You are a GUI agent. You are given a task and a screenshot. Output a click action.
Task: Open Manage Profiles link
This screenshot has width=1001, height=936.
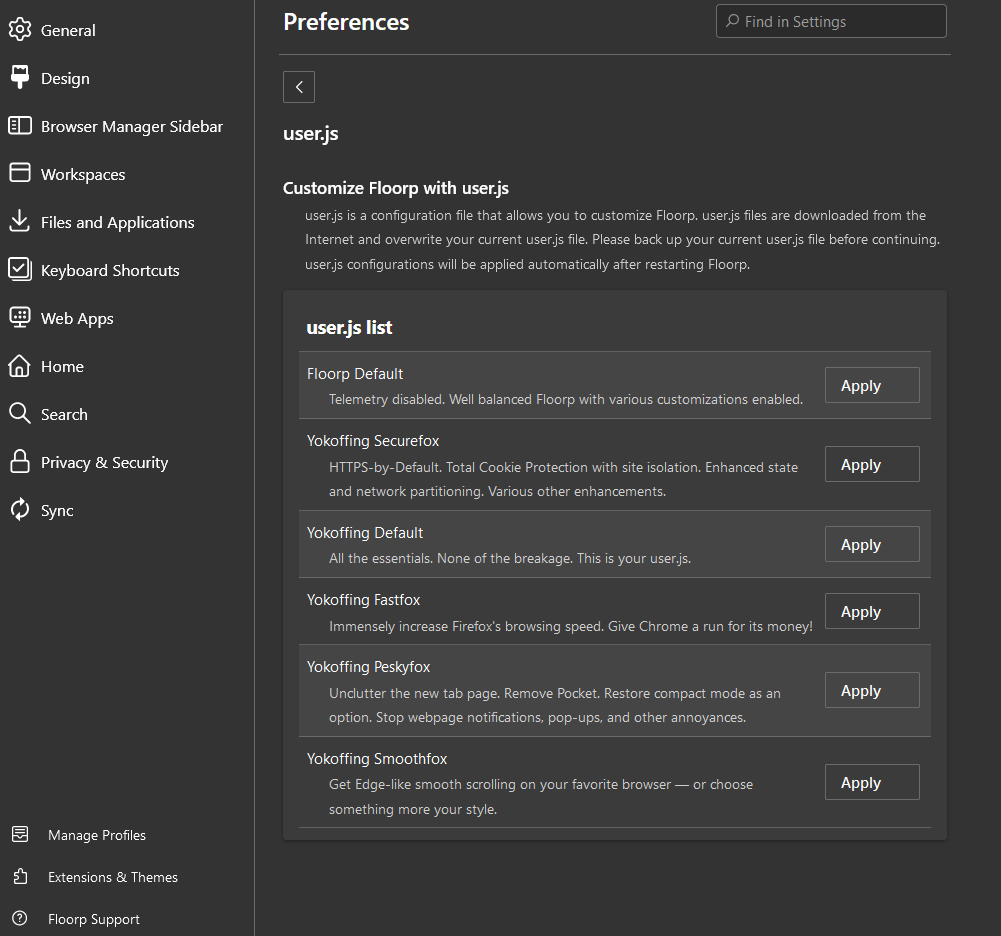click(96, 835)
